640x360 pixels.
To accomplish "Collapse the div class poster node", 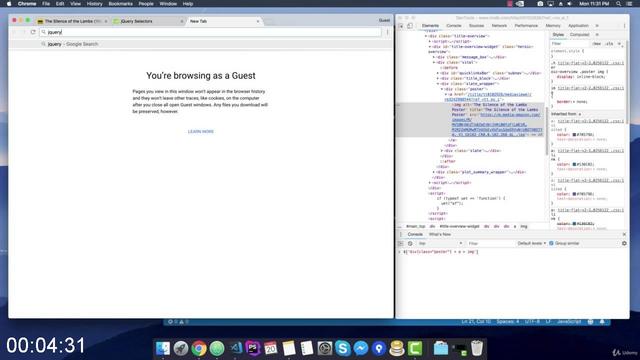I will pos(442,89).
